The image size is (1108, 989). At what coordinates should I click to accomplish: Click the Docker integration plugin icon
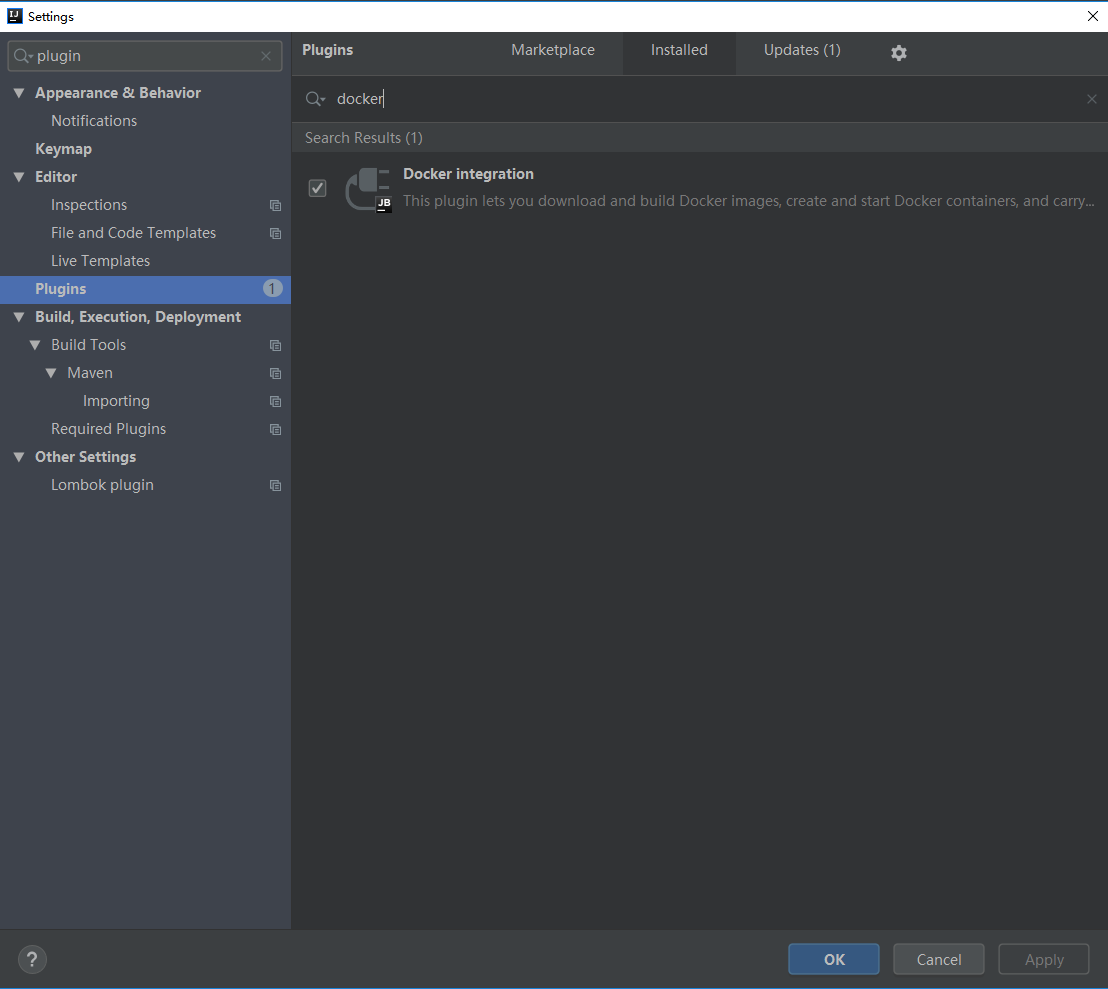click(368, 189)
